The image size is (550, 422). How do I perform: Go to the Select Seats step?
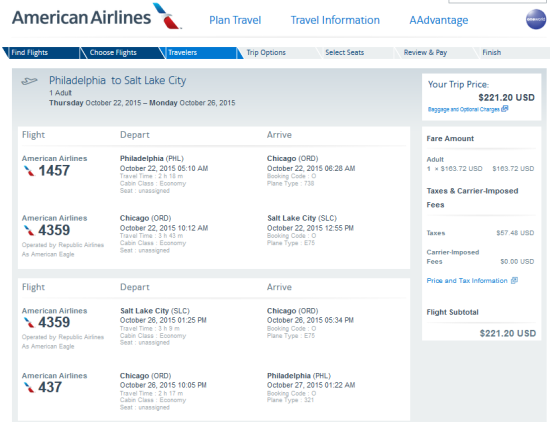(344, 53)
